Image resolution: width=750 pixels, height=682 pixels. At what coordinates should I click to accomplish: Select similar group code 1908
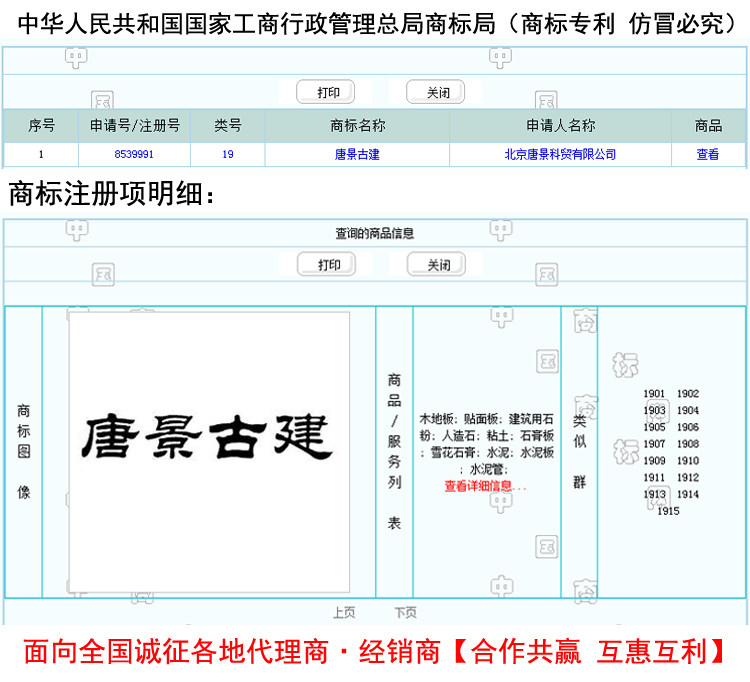pos(688,444)
